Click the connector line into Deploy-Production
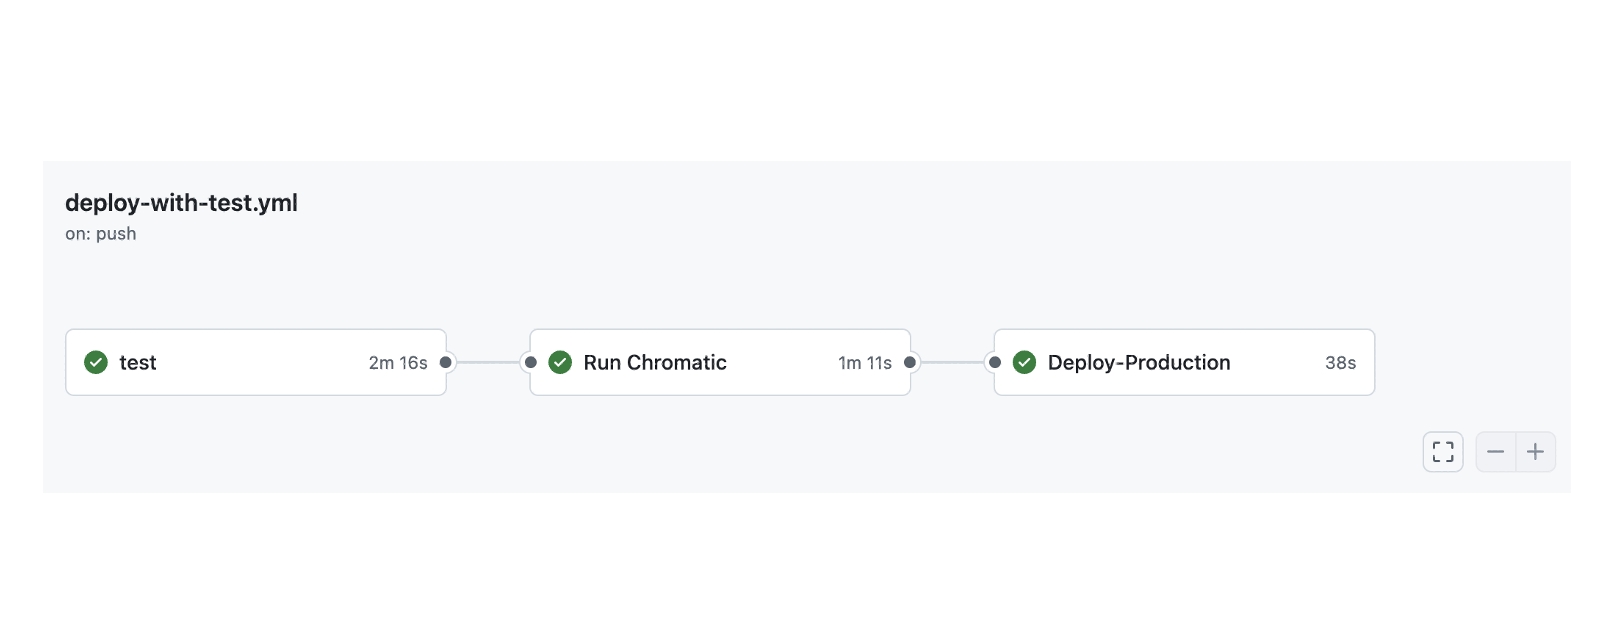Image resolution: width=1620 pixels, height=636 pixels. (952, 362)
